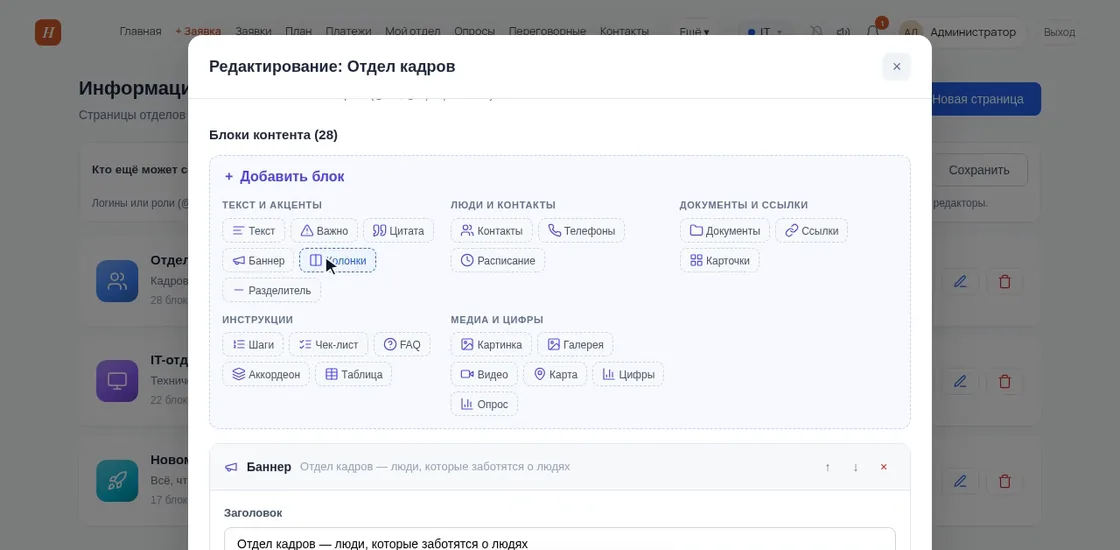Expand the IT department selector
This screenshot has height=550, width=1120.
pos(765,32)
